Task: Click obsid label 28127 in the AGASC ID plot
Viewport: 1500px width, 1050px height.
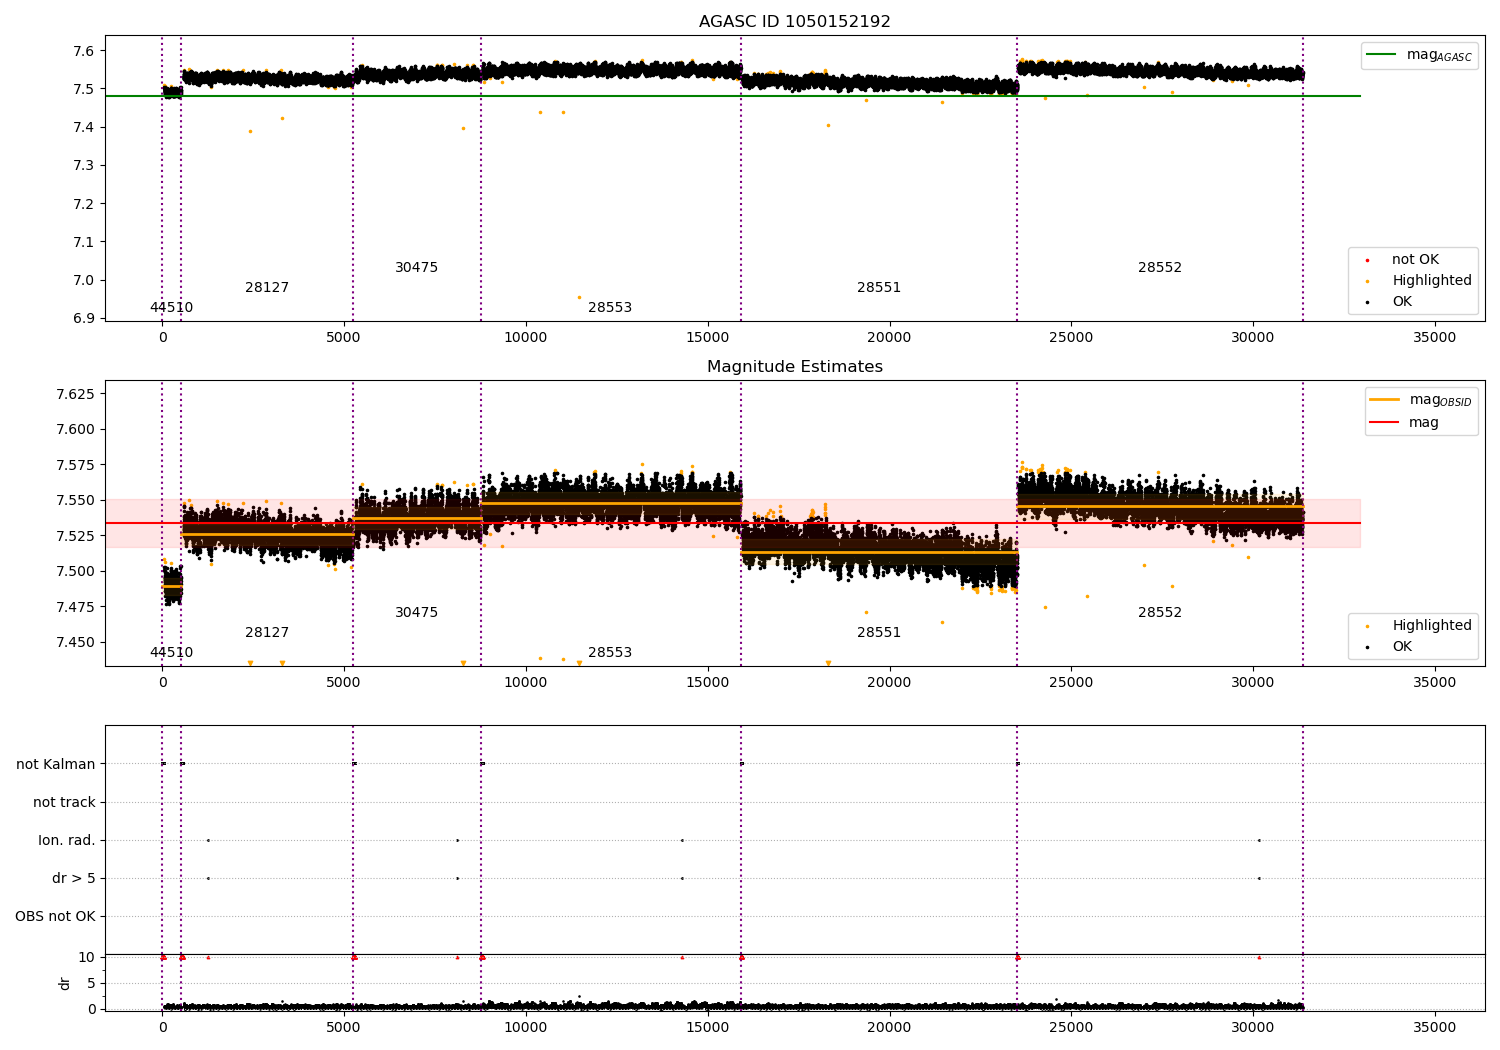Action: 267,288
